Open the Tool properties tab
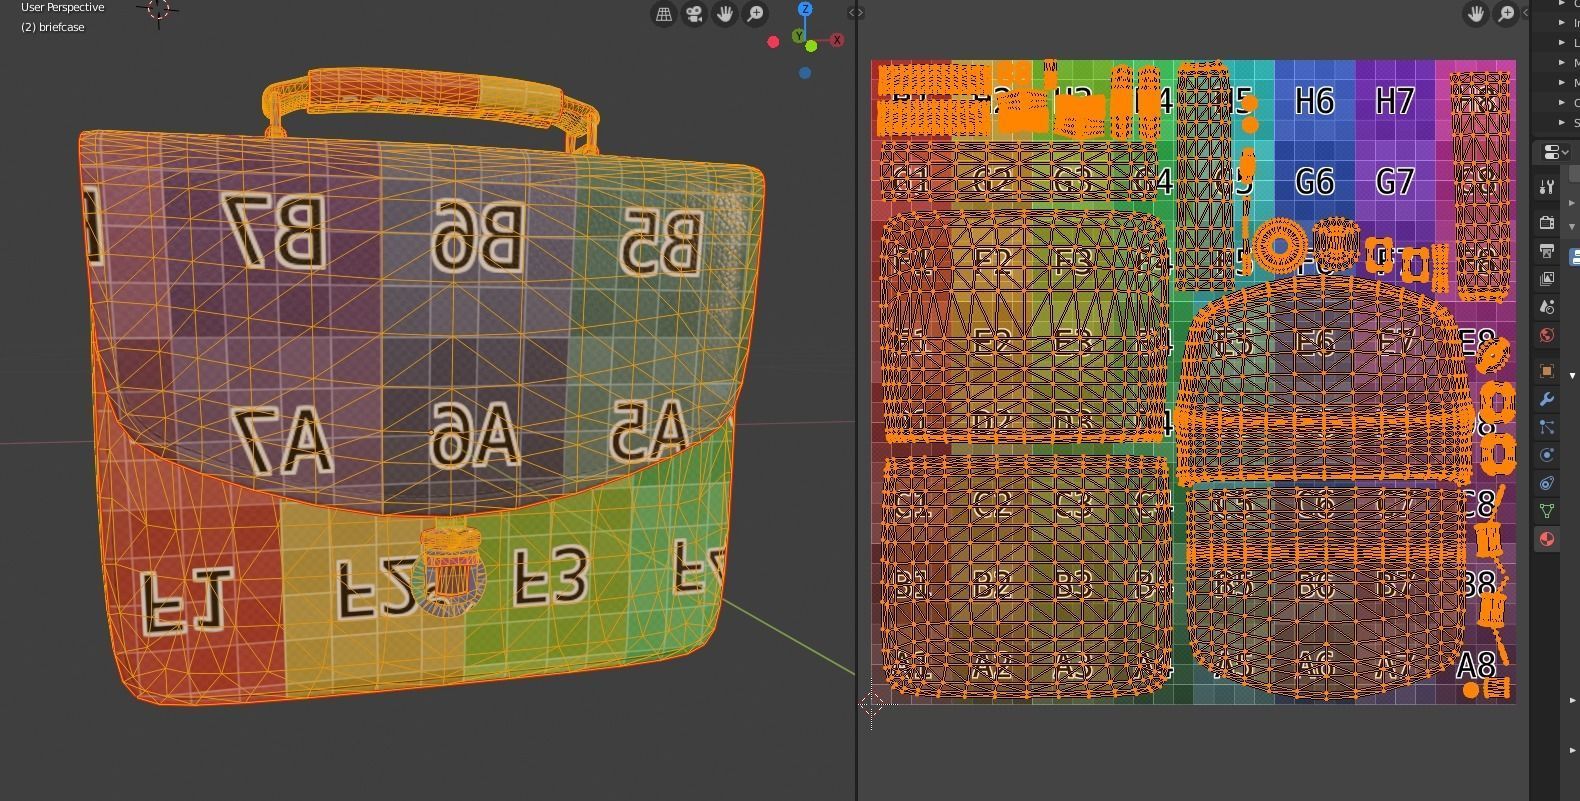Image resolution: width=1580 pixels, height=801 pixels. point(1547,187)
